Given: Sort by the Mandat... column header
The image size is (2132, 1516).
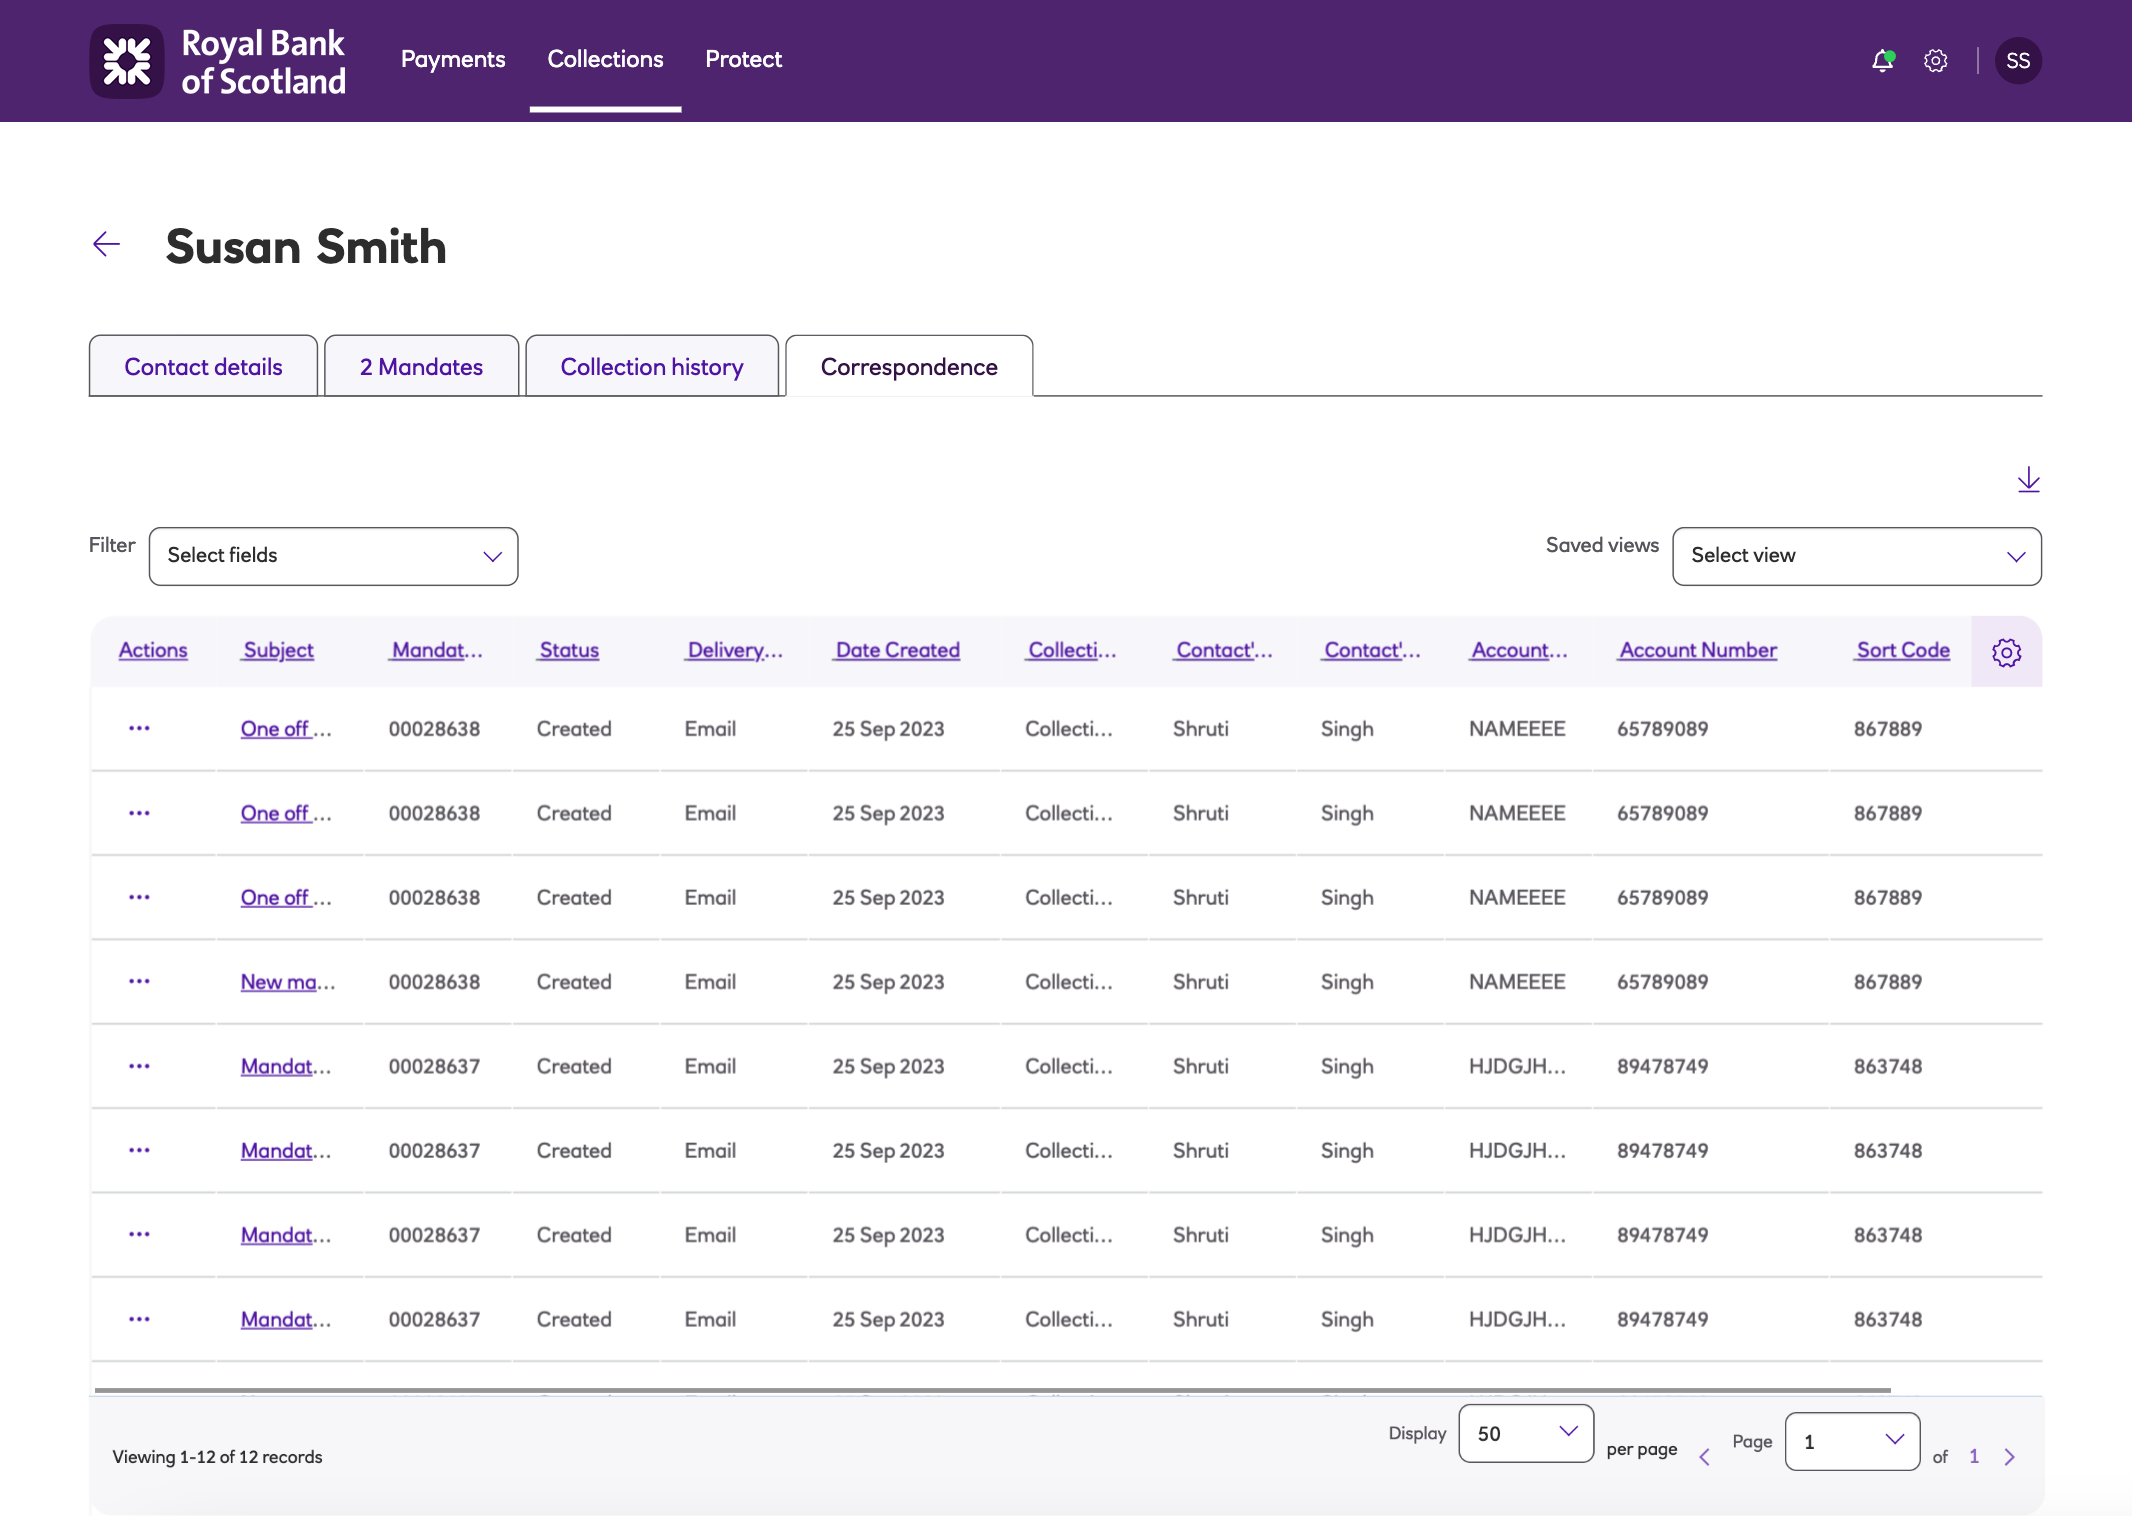Looking at the screenshot, I should coord(436,650).
